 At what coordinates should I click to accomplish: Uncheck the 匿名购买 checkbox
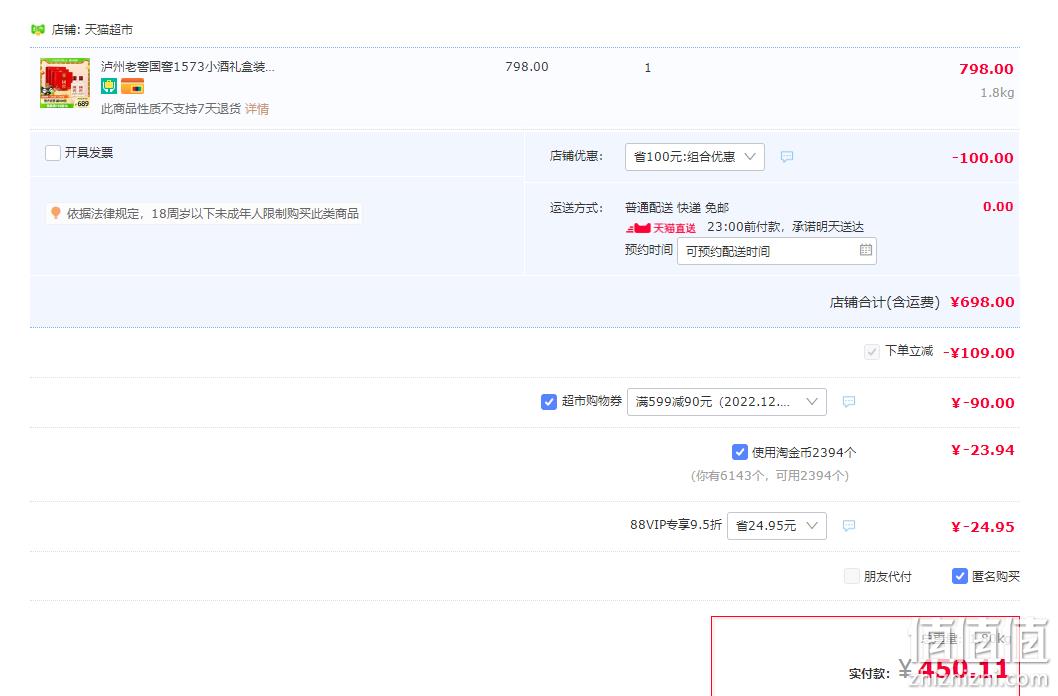point(959,576)
